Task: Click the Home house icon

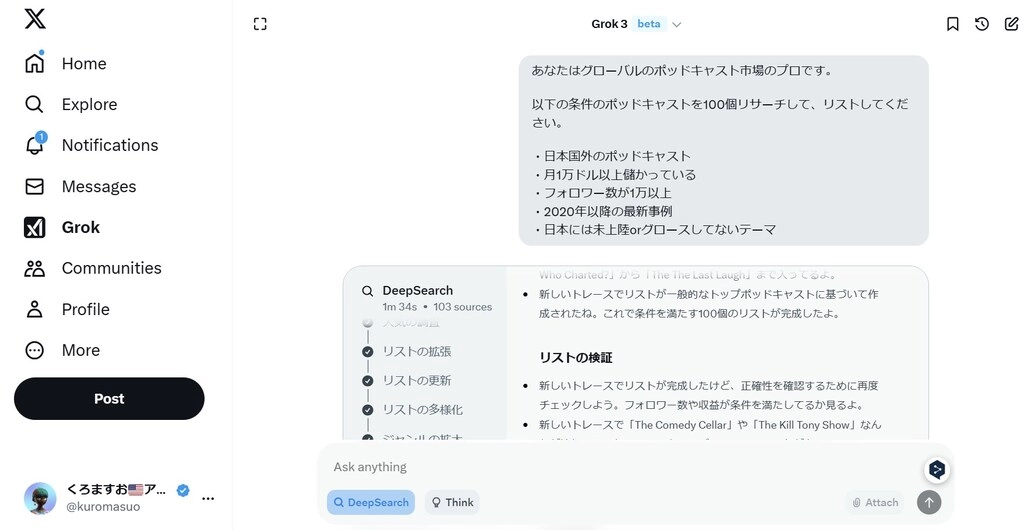Action: click(x=34, y=63)
